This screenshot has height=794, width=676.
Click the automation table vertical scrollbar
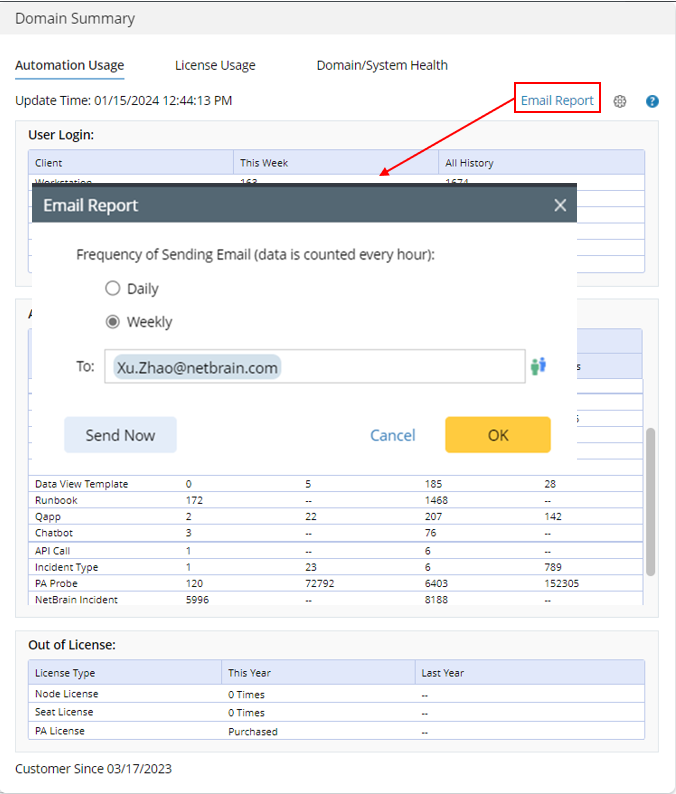[651, 500]
